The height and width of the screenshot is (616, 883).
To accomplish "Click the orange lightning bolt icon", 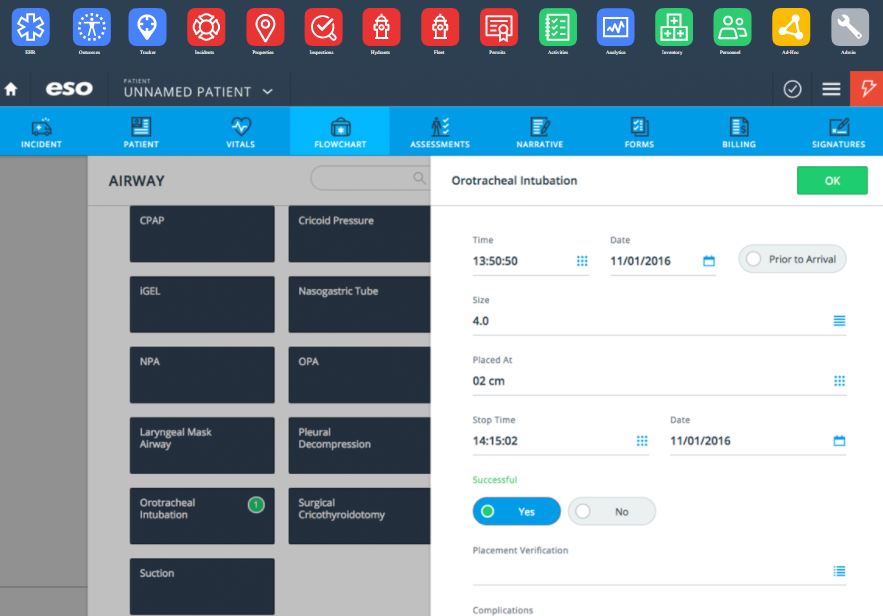I will coord(867,88).
